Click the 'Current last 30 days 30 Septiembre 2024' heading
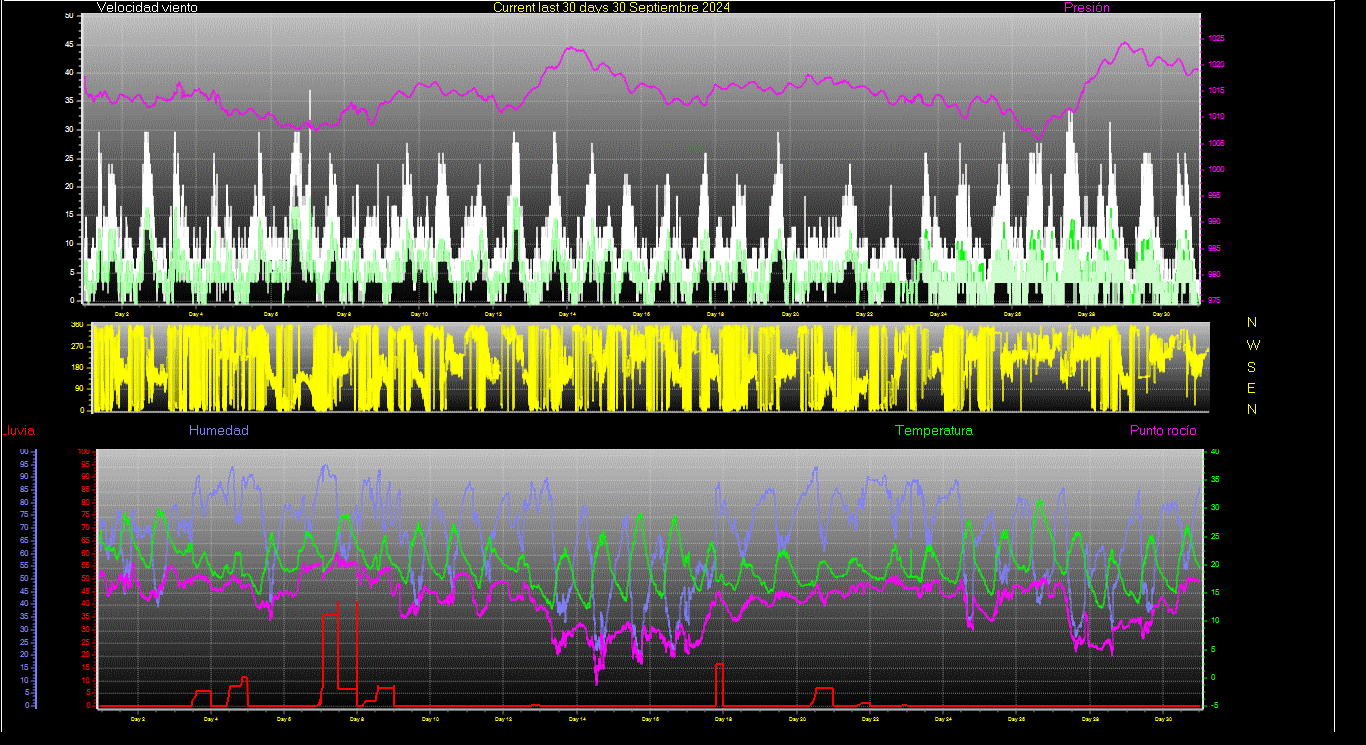Viewport: 1366px width, 745px height. [611, 7]
